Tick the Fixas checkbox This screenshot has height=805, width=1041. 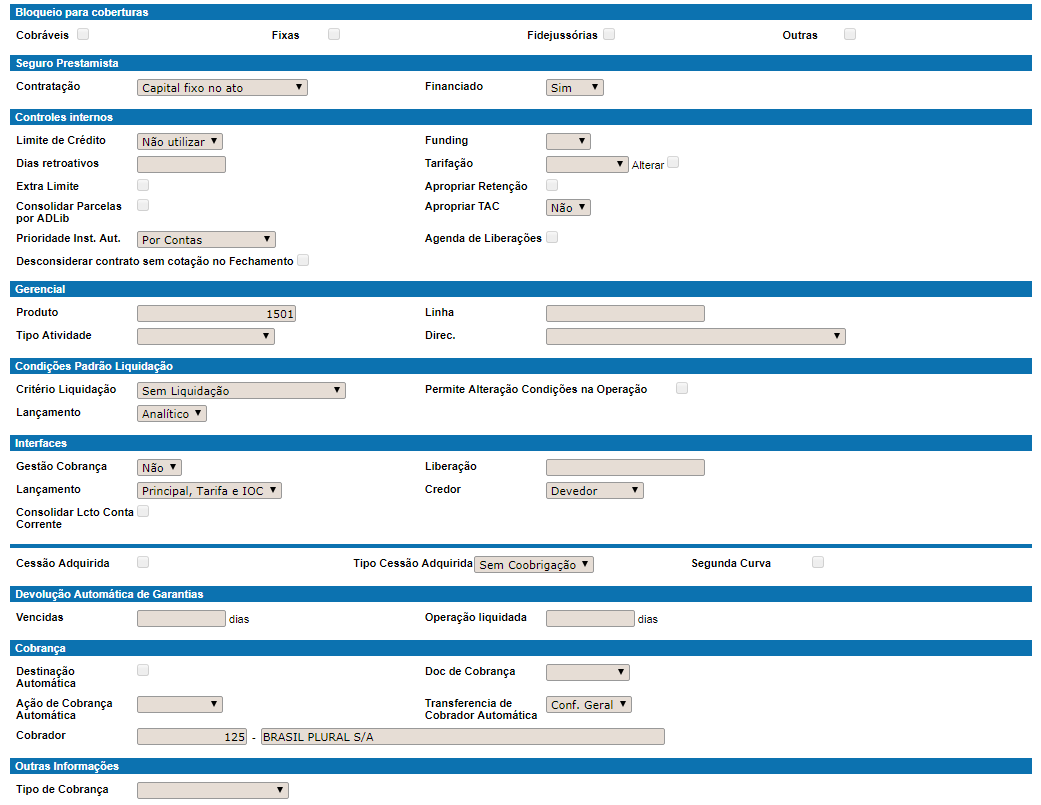(x=334, y=34)
